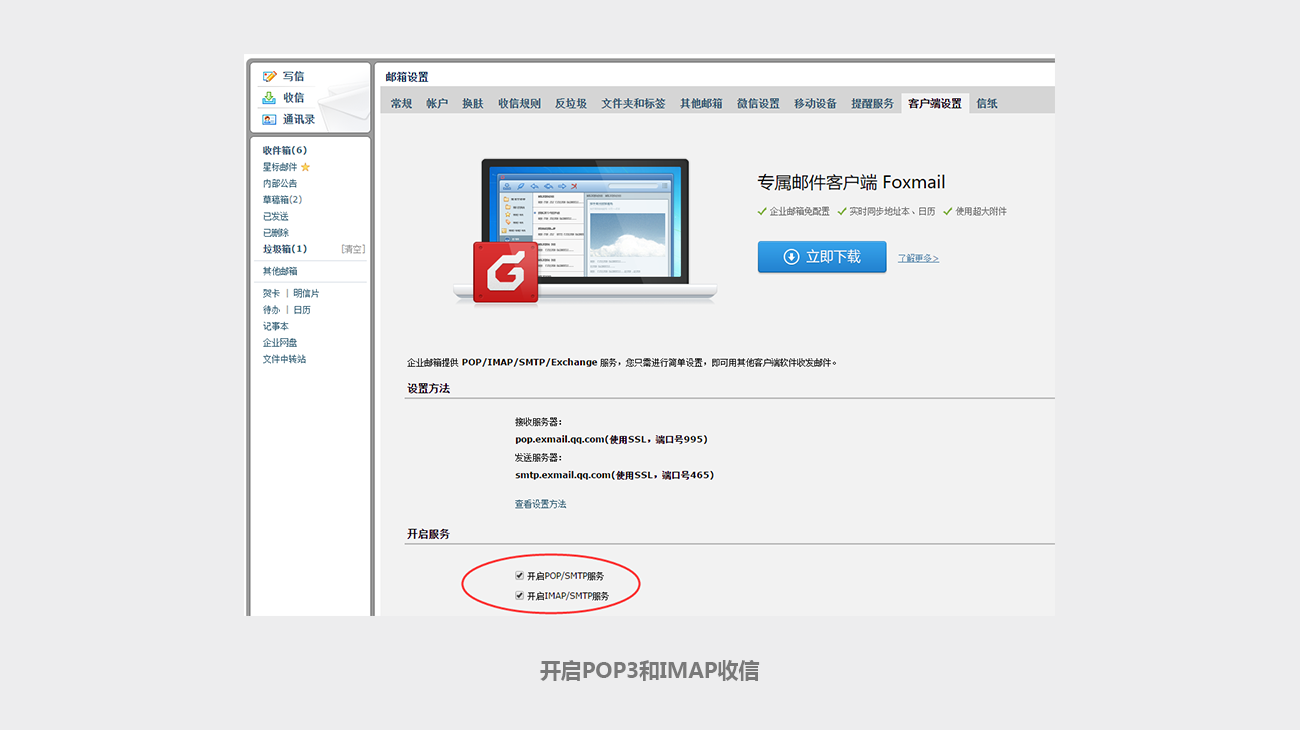Image resolution: width=1300 pixels, height=730 pixels.
Task: Open the 反垃圾 tab
Action: coord(571,103)
